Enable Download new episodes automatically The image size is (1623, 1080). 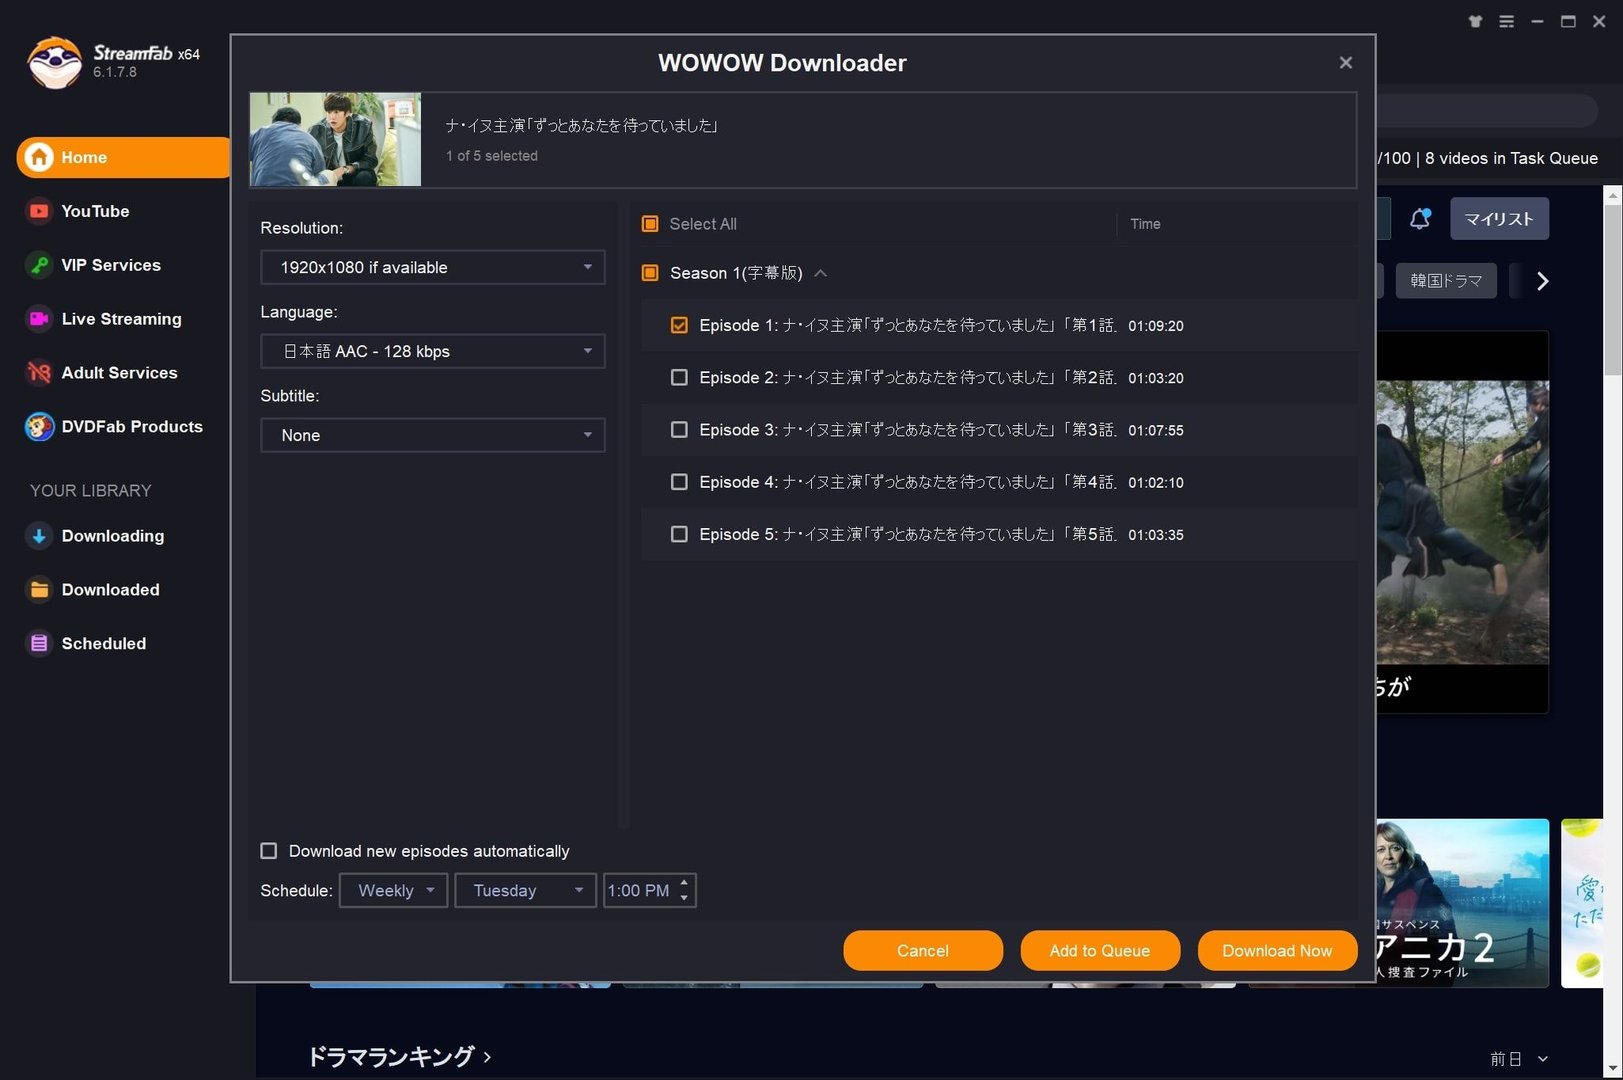tap(269, 851)
